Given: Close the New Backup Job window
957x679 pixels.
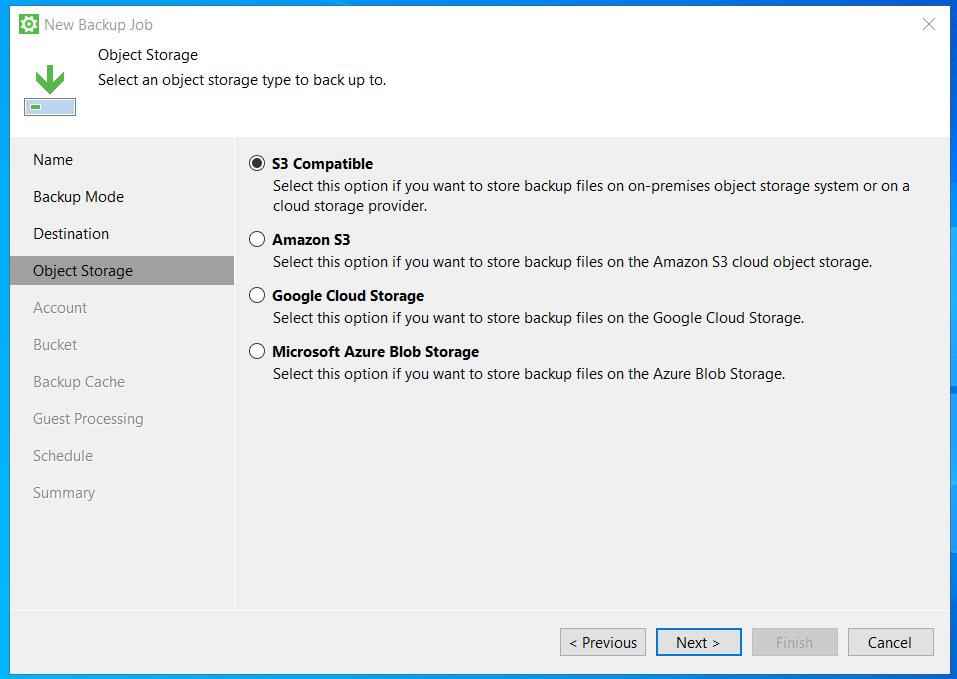Looking at the screenshot, I should click(x=929, y=24).
